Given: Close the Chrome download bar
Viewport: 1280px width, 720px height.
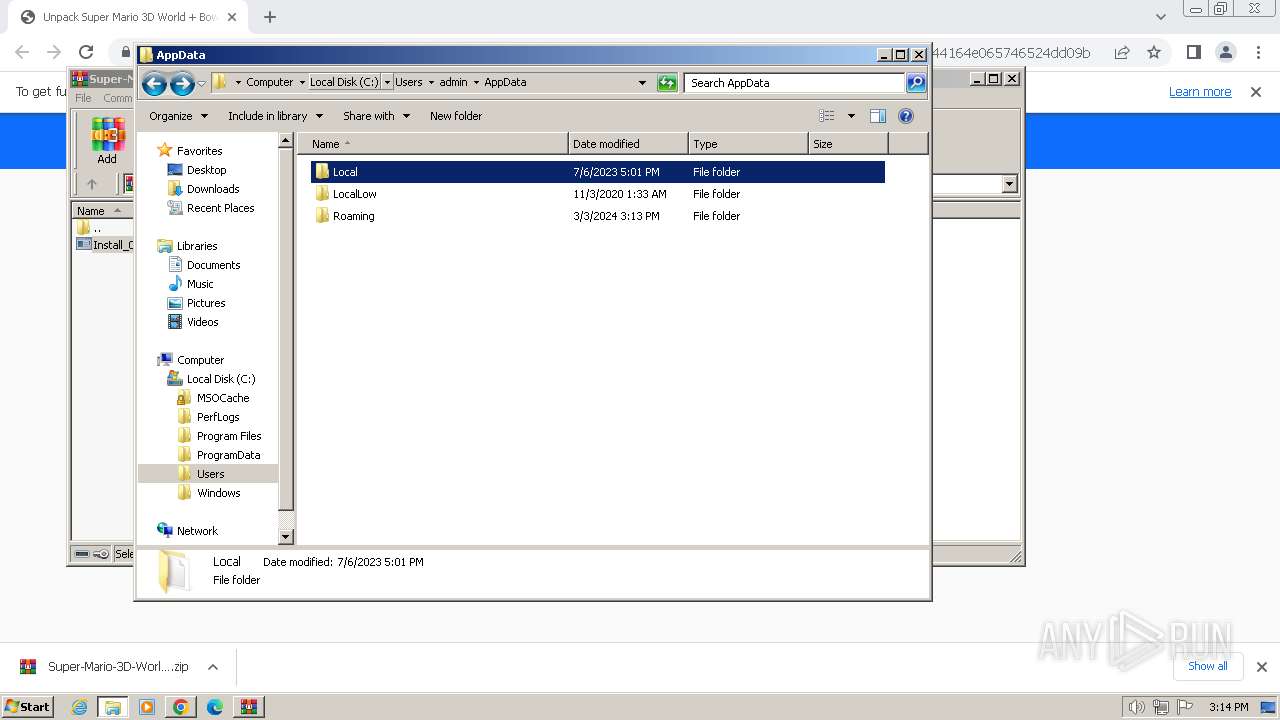Looking at the screenshot, I should pyautogui.click(x=1261, y=666).
